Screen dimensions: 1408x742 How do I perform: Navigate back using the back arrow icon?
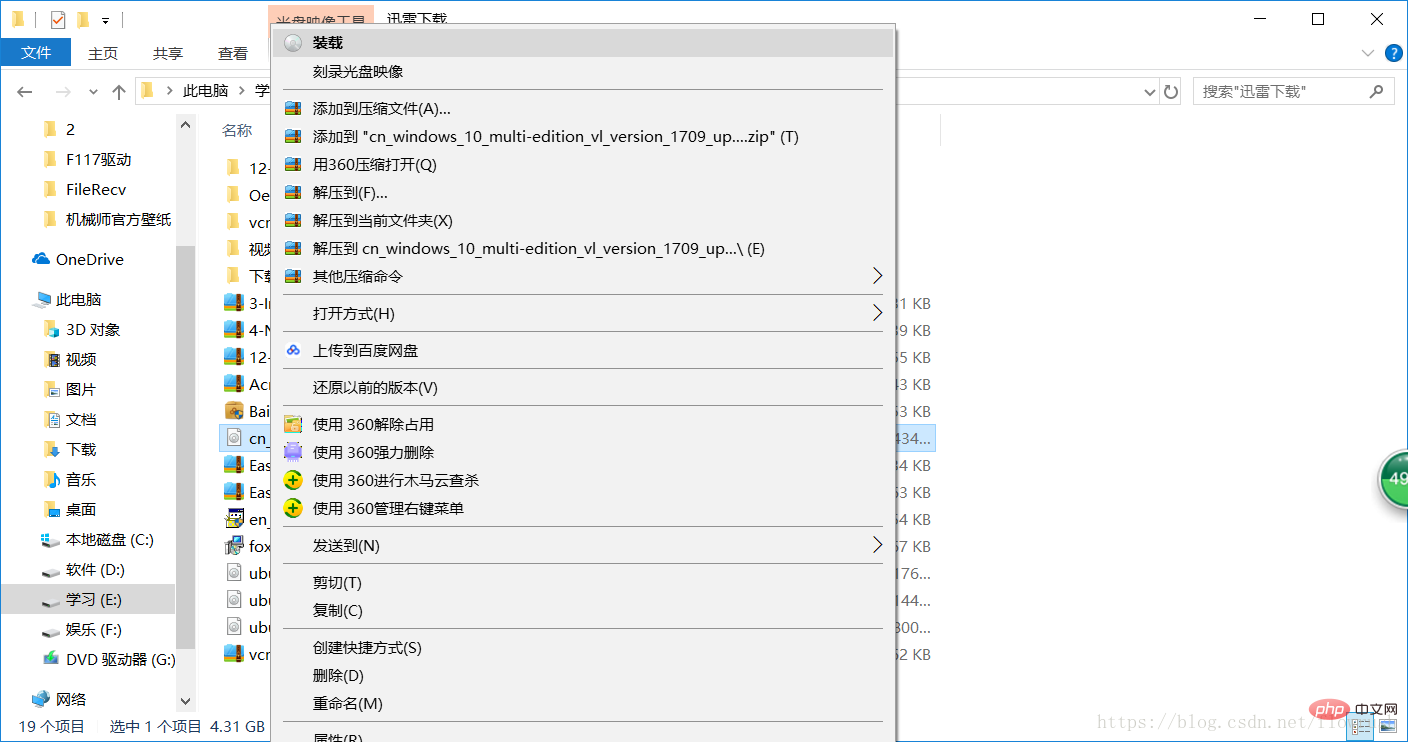pos(24,91)
